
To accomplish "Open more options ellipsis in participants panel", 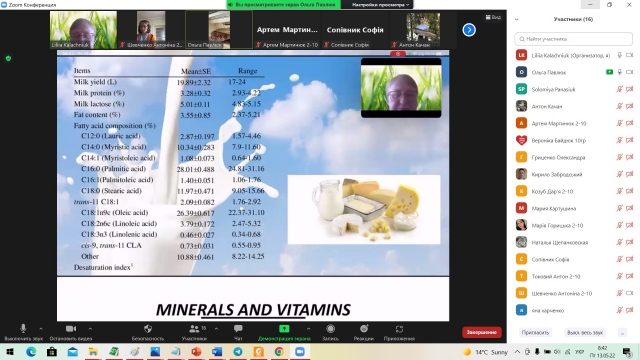I will [x=622, y=333].
